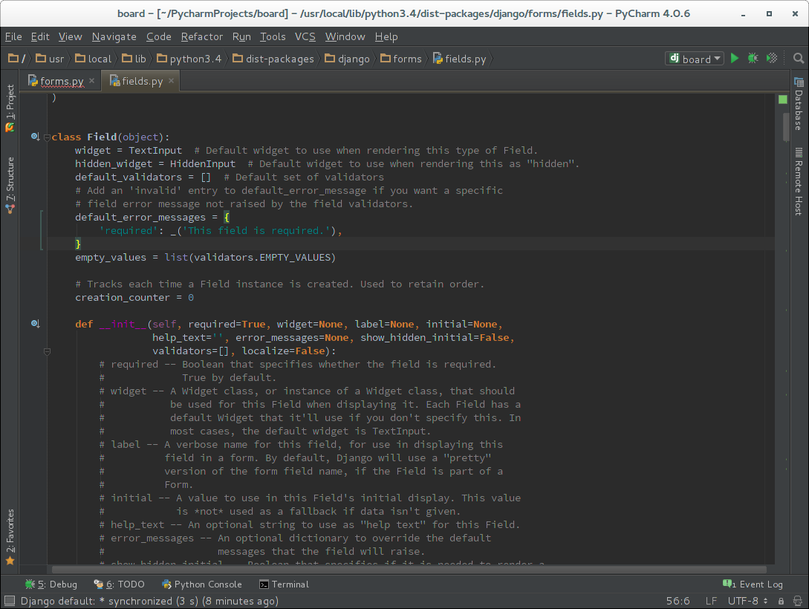
Task: Click the overridden marker beside class Field
Action: [x=35, y=137]
